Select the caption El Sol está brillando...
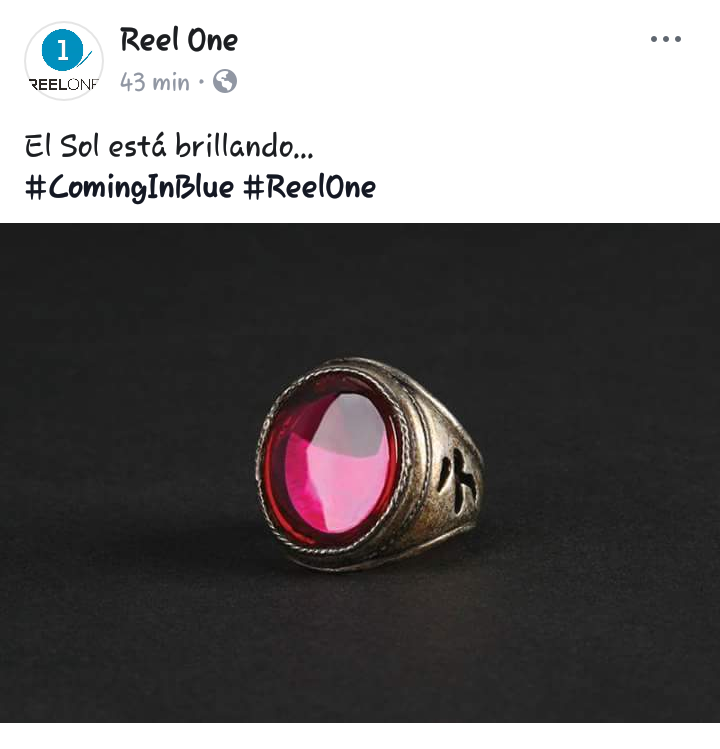 [169, 145]
